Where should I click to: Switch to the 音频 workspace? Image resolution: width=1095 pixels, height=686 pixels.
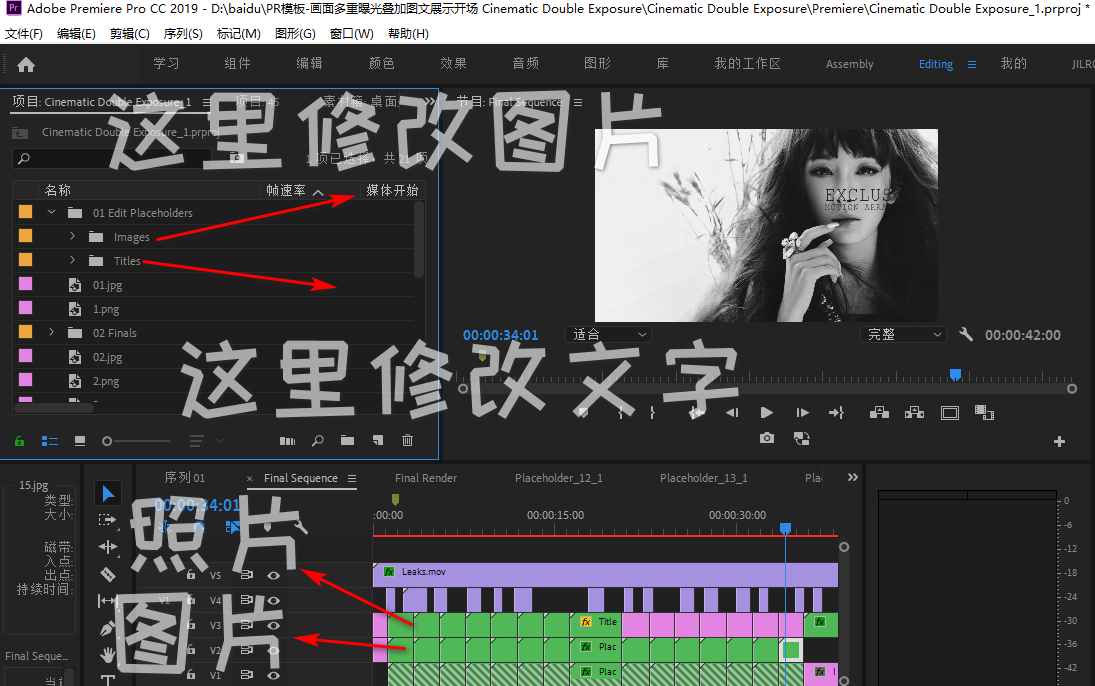click(x=525, y=64)
